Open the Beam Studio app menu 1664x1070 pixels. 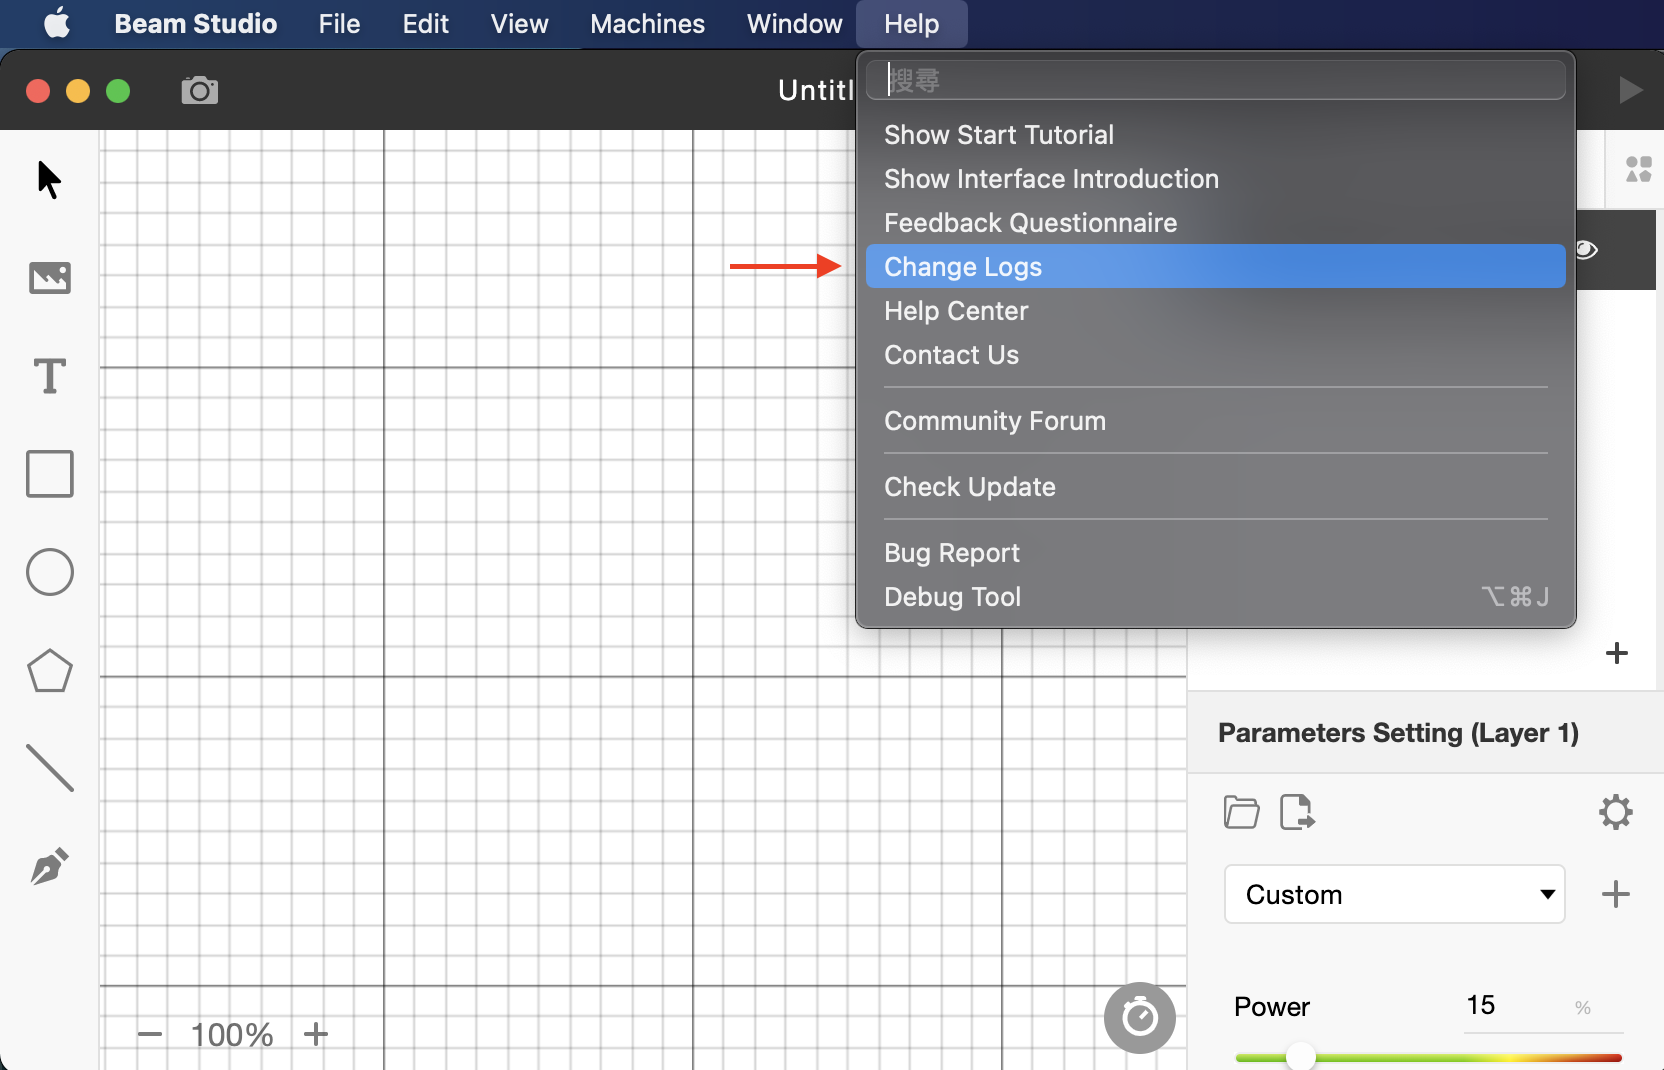coord(196,23)
